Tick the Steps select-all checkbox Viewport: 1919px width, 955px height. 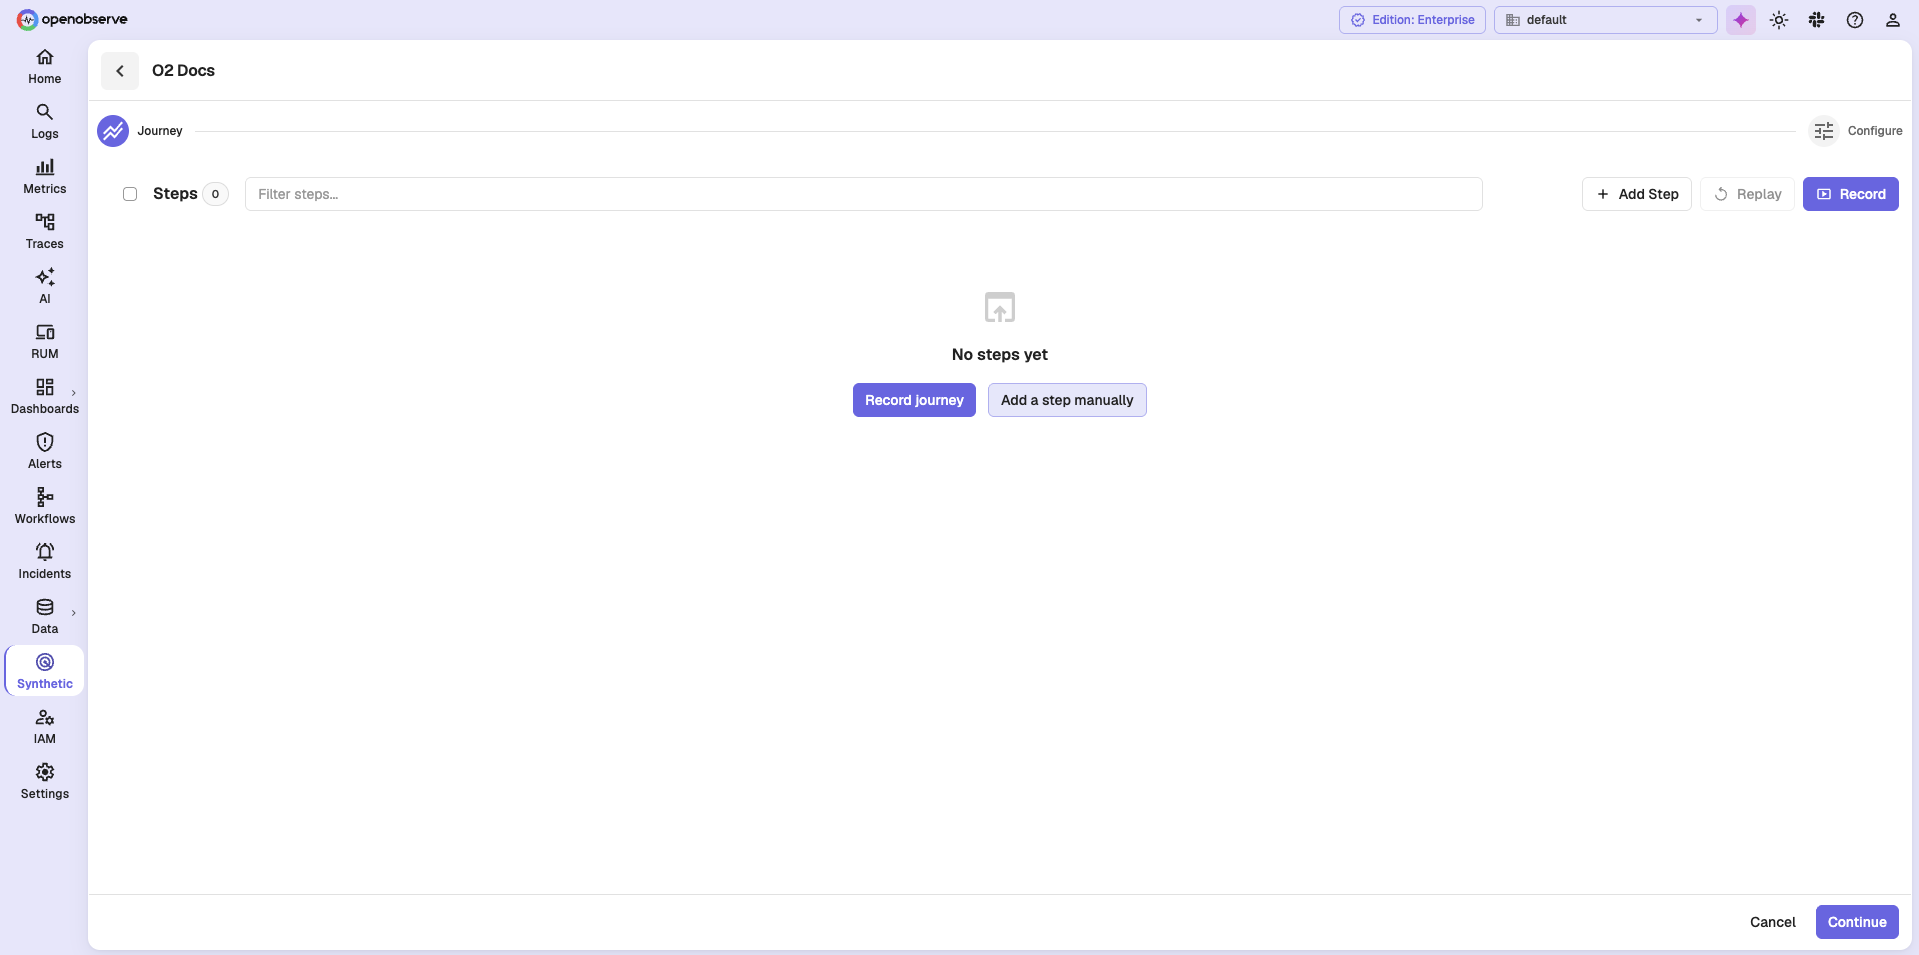click(130, 194)
